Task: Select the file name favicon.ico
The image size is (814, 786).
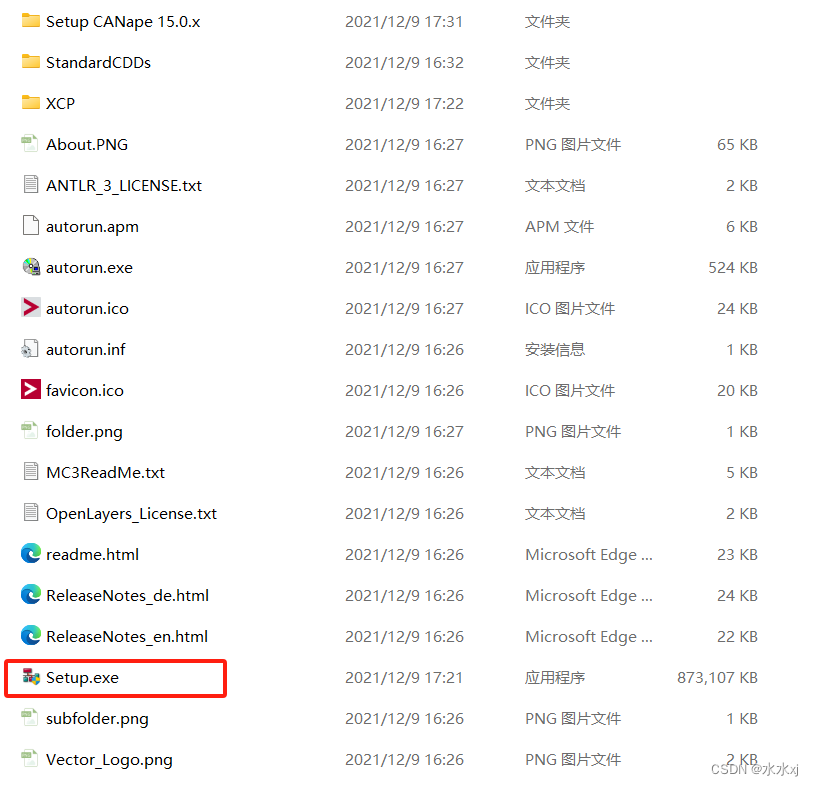Action: click(x=85, y=390)
